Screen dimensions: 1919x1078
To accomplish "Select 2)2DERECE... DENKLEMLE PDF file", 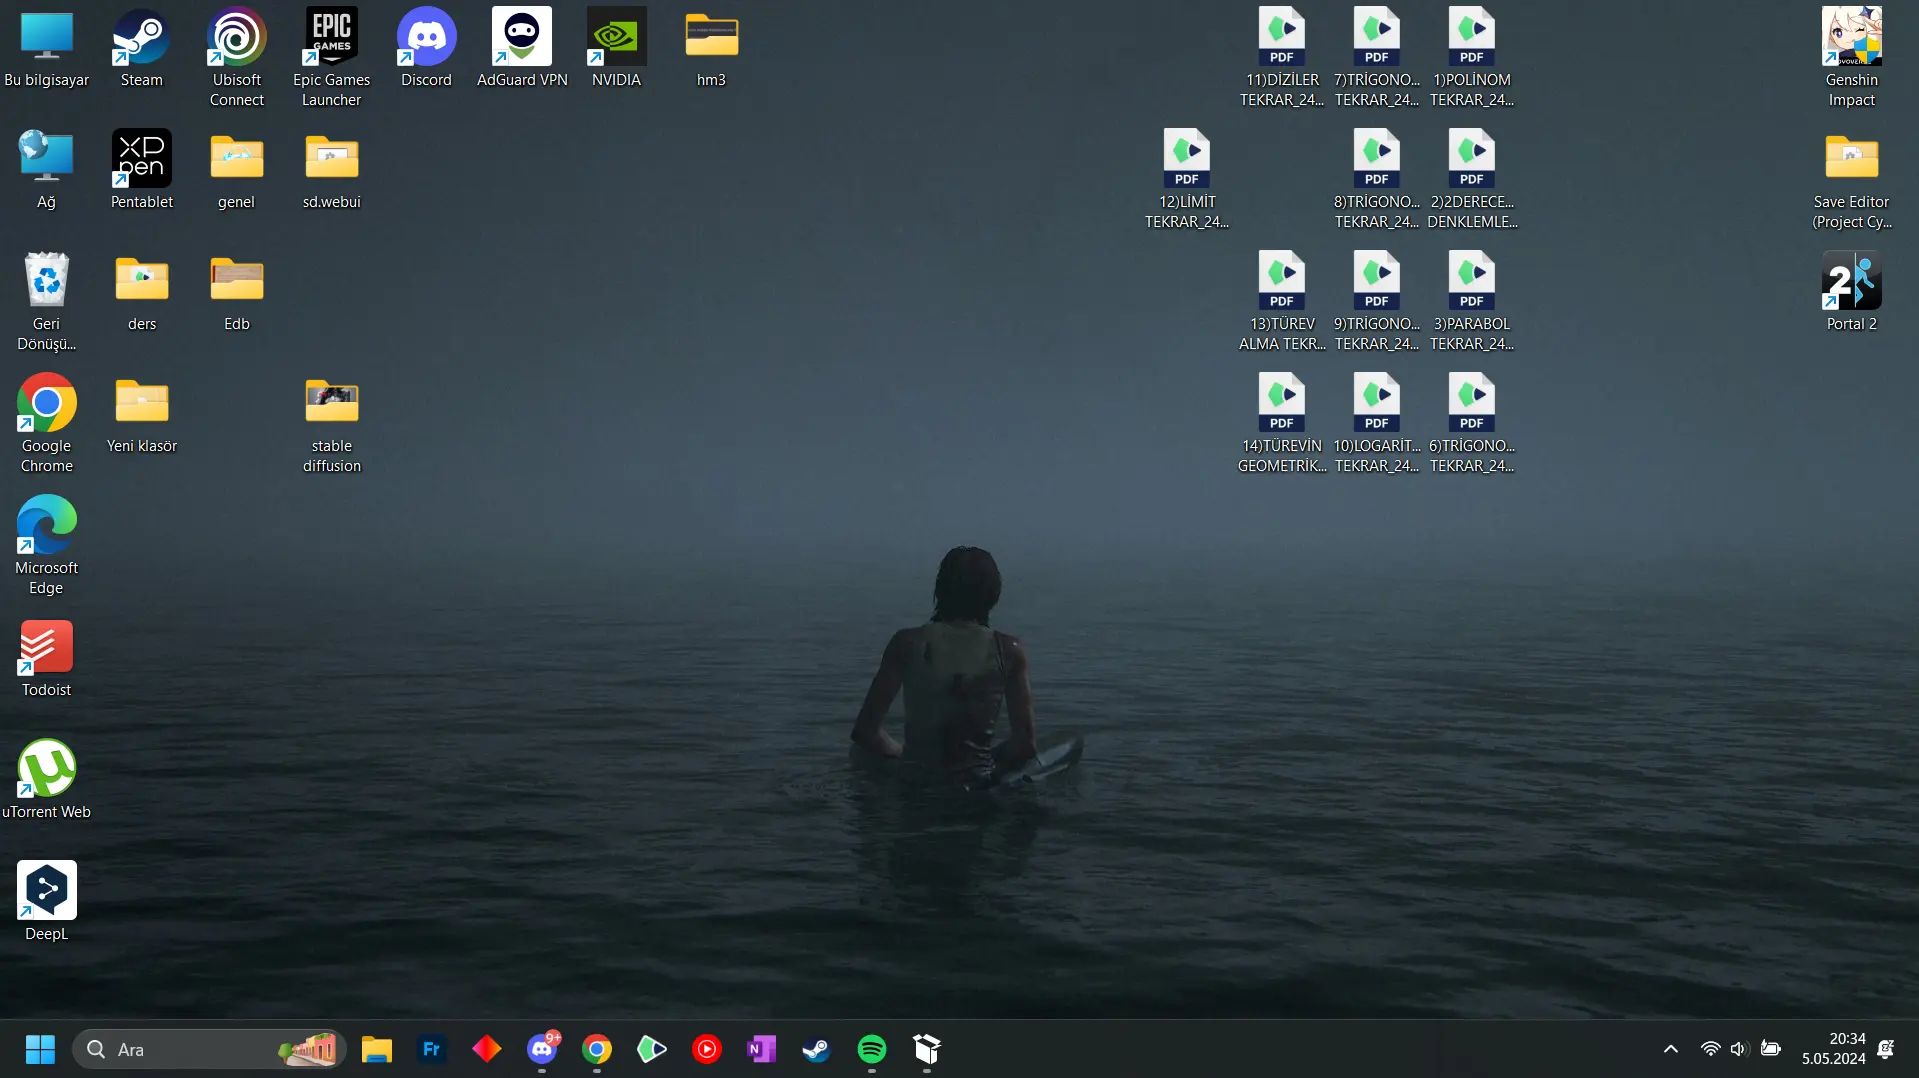I will pyautogui.click(x=1472, y=180).
